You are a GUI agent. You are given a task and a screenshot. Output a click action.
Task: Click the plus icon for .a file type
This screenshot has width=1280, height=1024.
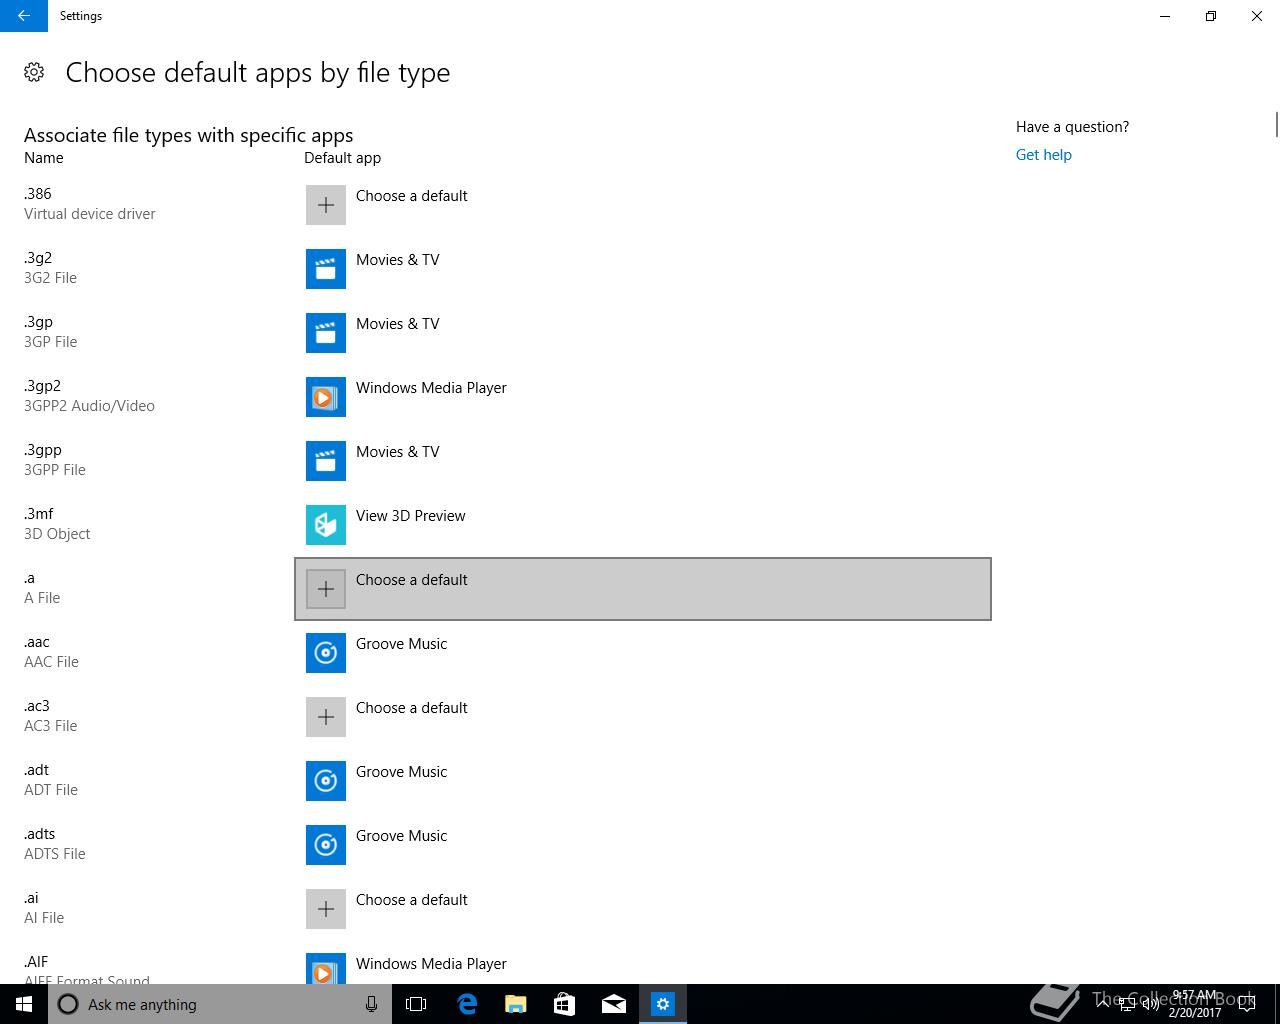point(326,589)
